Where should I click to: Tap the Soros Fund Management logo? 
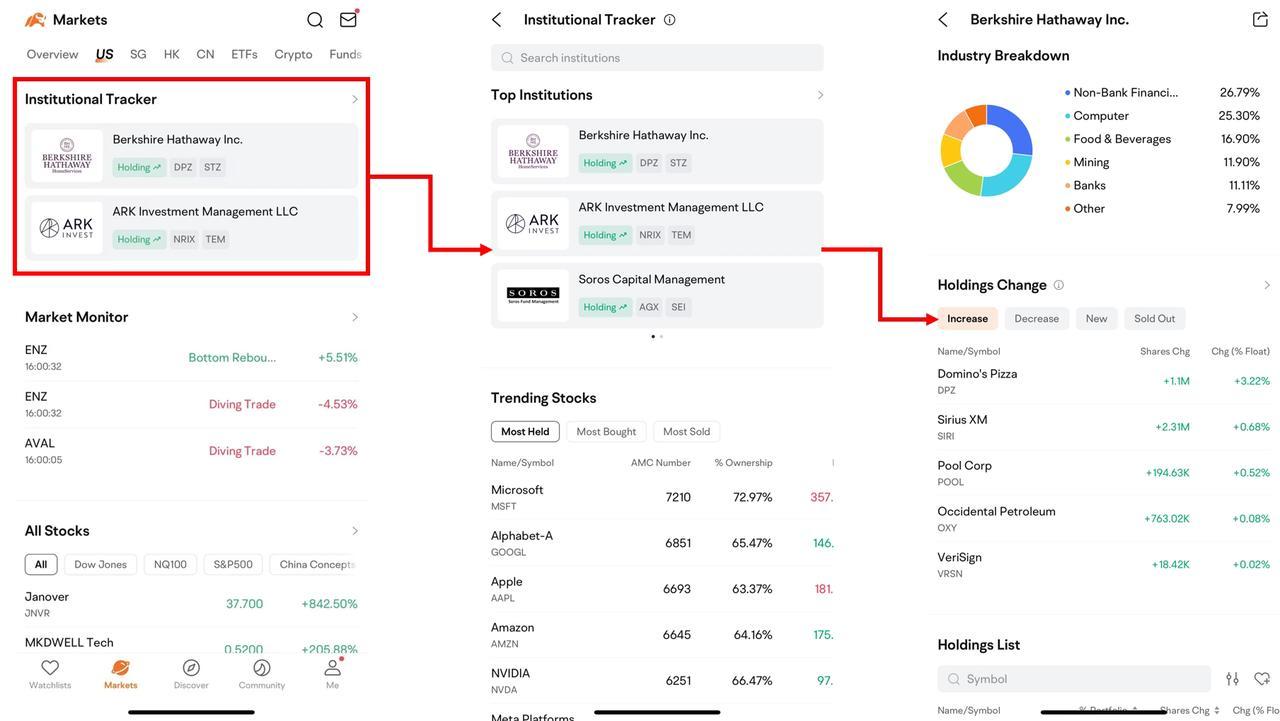533,295
